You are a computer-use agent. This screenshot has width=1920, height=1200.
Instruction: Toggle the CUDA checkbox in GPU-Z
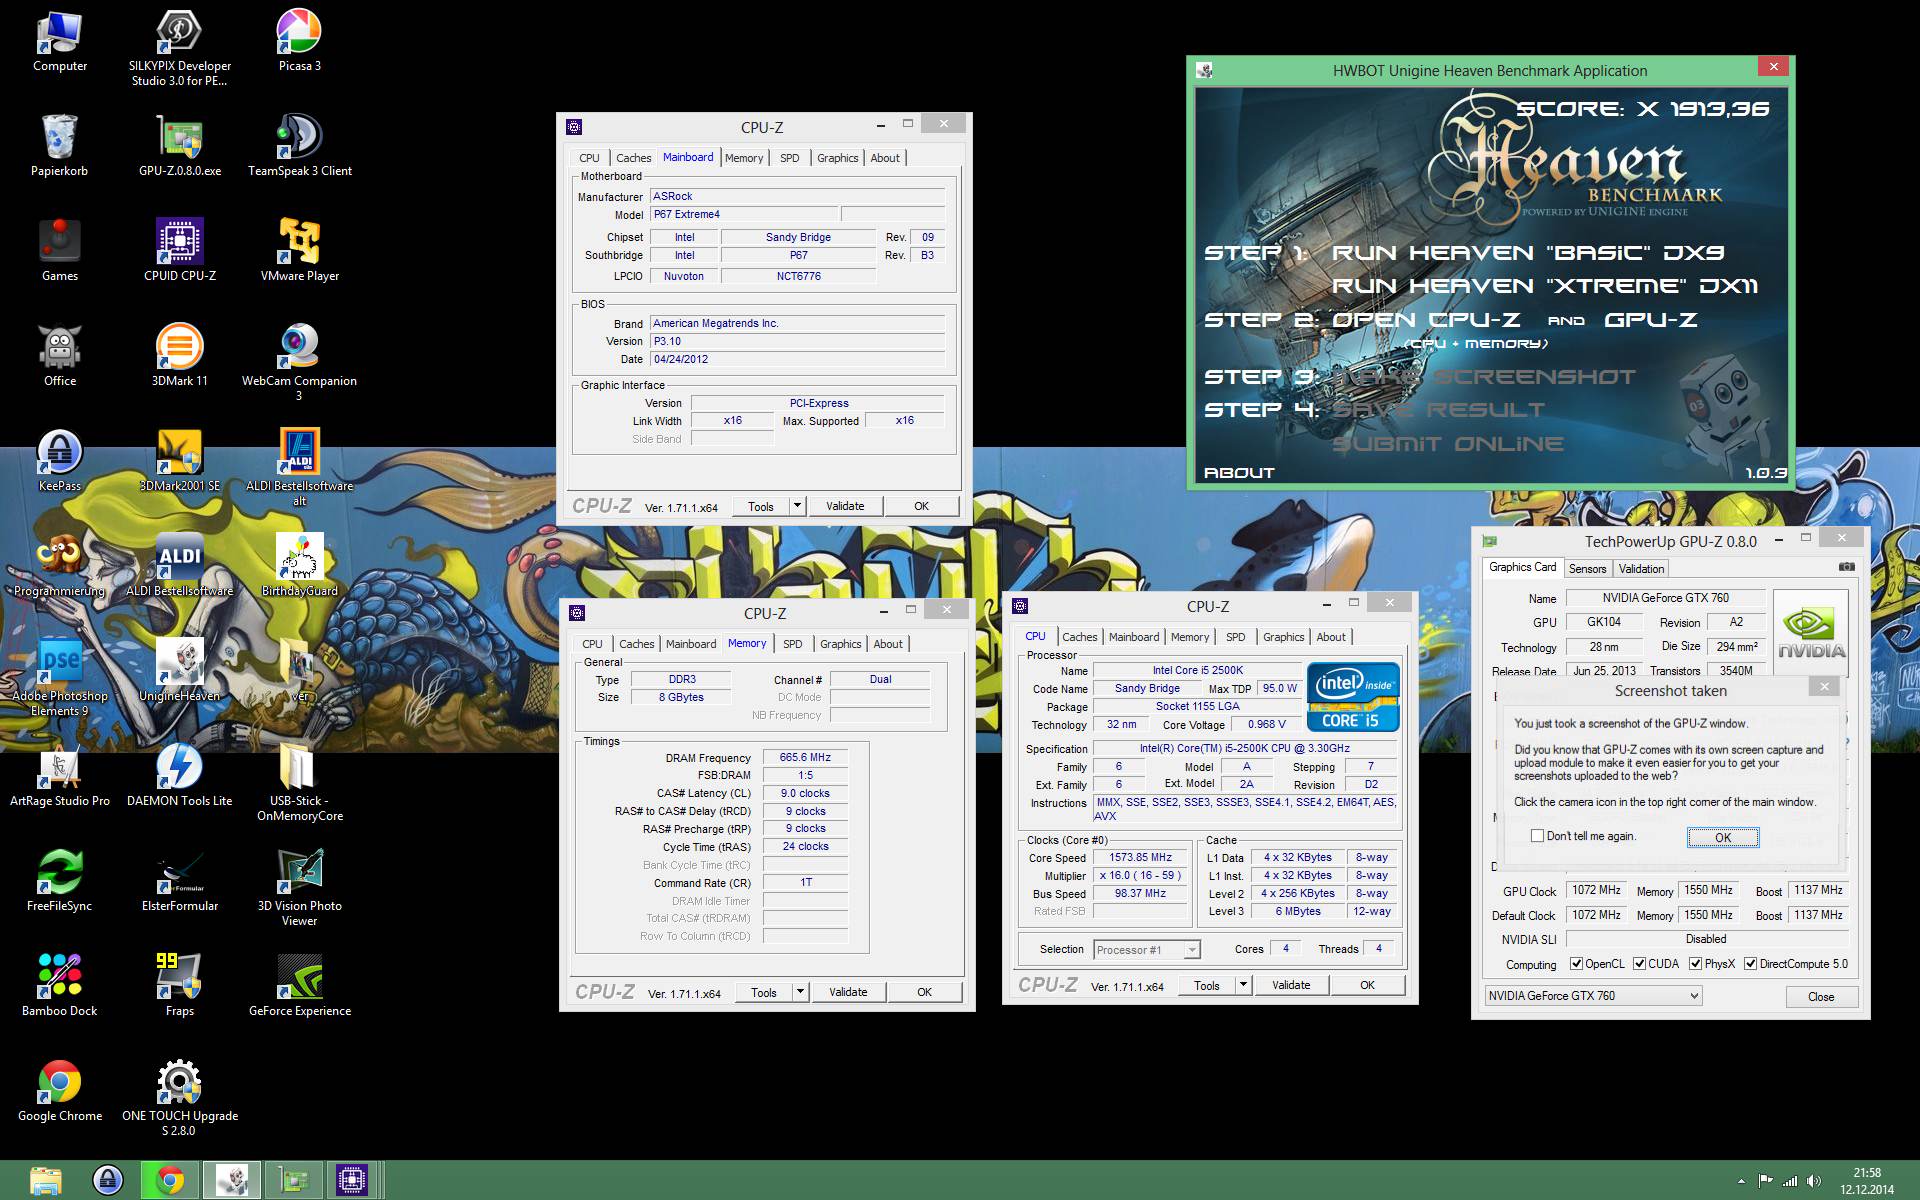pyautogui.click(x=1639, y=964)
